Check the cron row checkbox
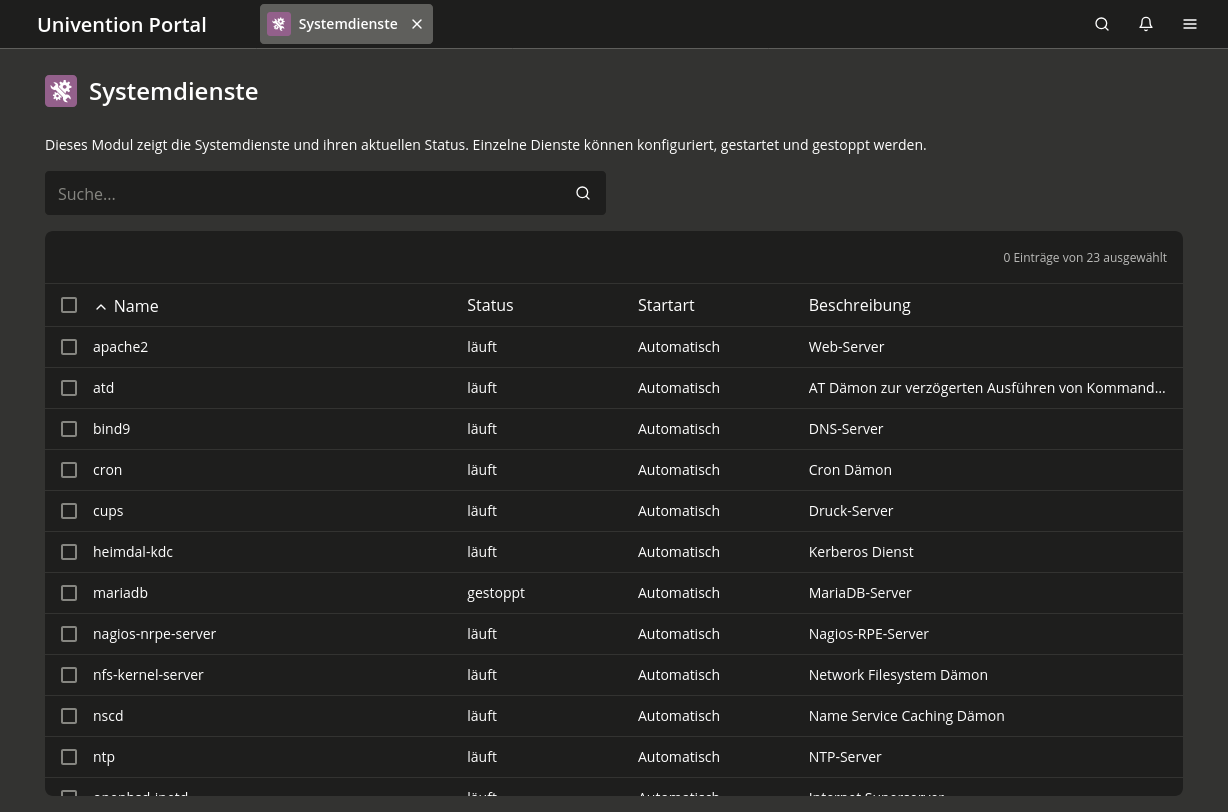Viewport: 1228px width, 812px height. point(69,470)
